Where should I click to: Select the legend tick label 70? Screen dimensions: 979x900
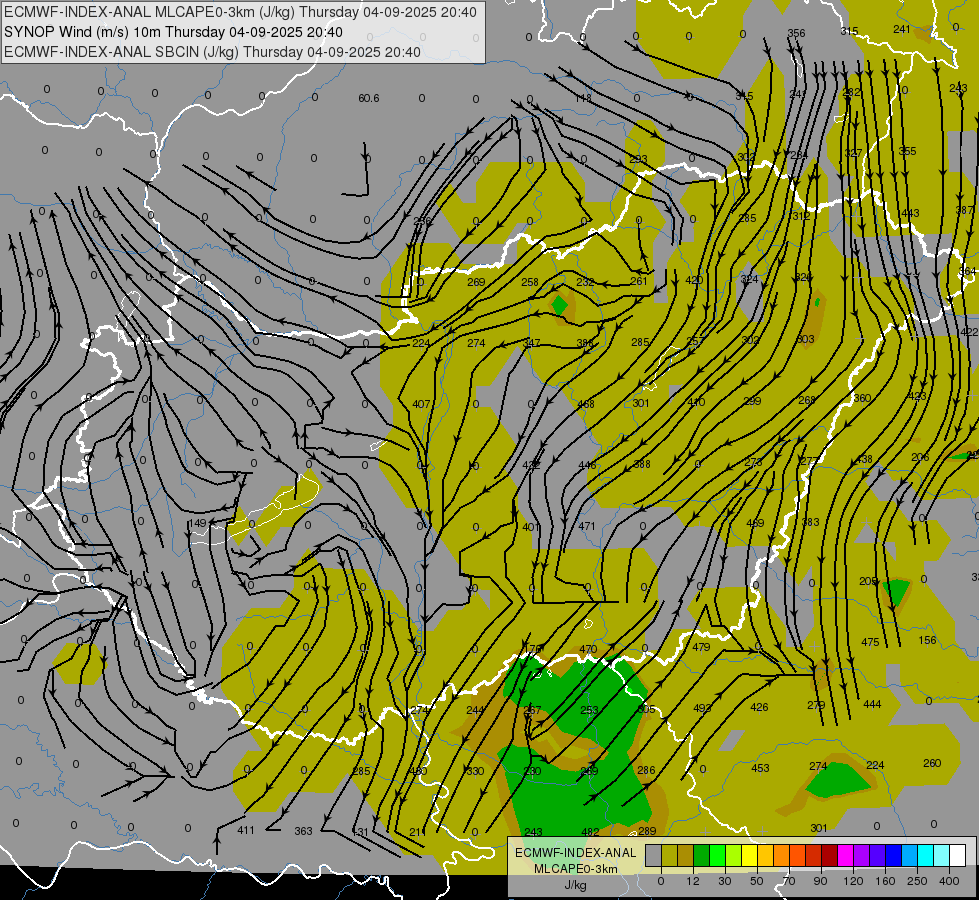[x=789, y=881]
